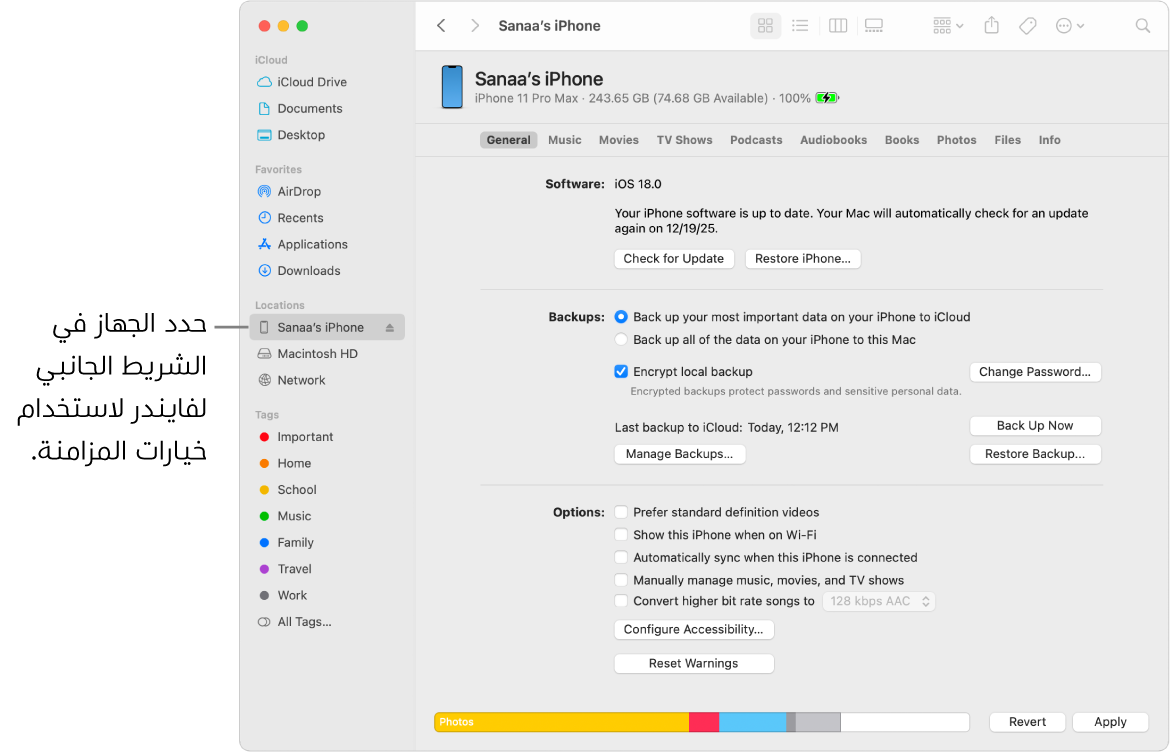Click the Share toolbar icon
The image size is (1170, 753).
[x=992, y=26]
